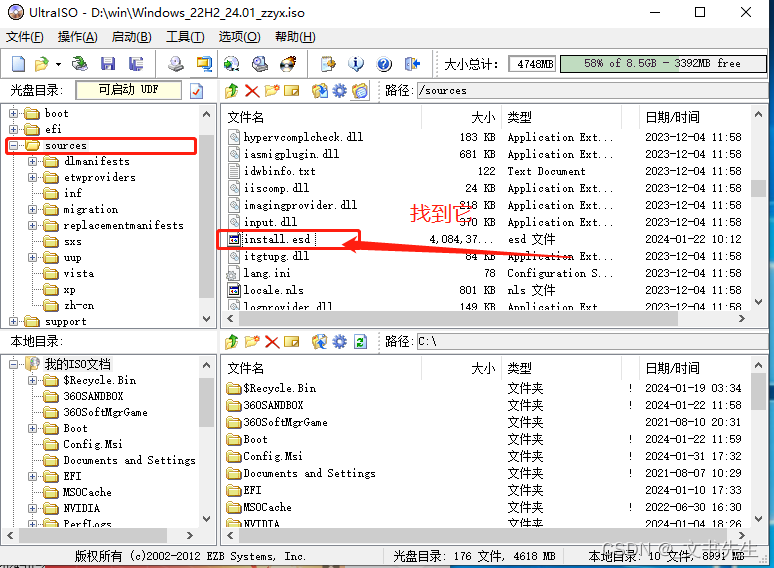Click hide local browser icon in disc toolbar
This screenshot has width=774, height=568.
tap(360, 91)
